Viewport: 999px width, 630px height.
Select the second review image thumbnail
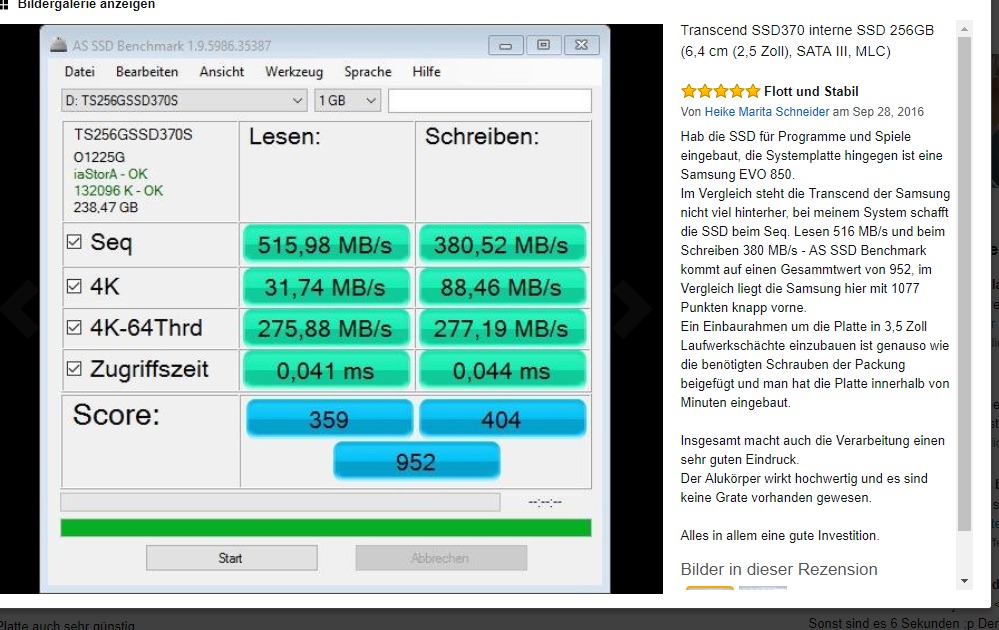[763, 587]
